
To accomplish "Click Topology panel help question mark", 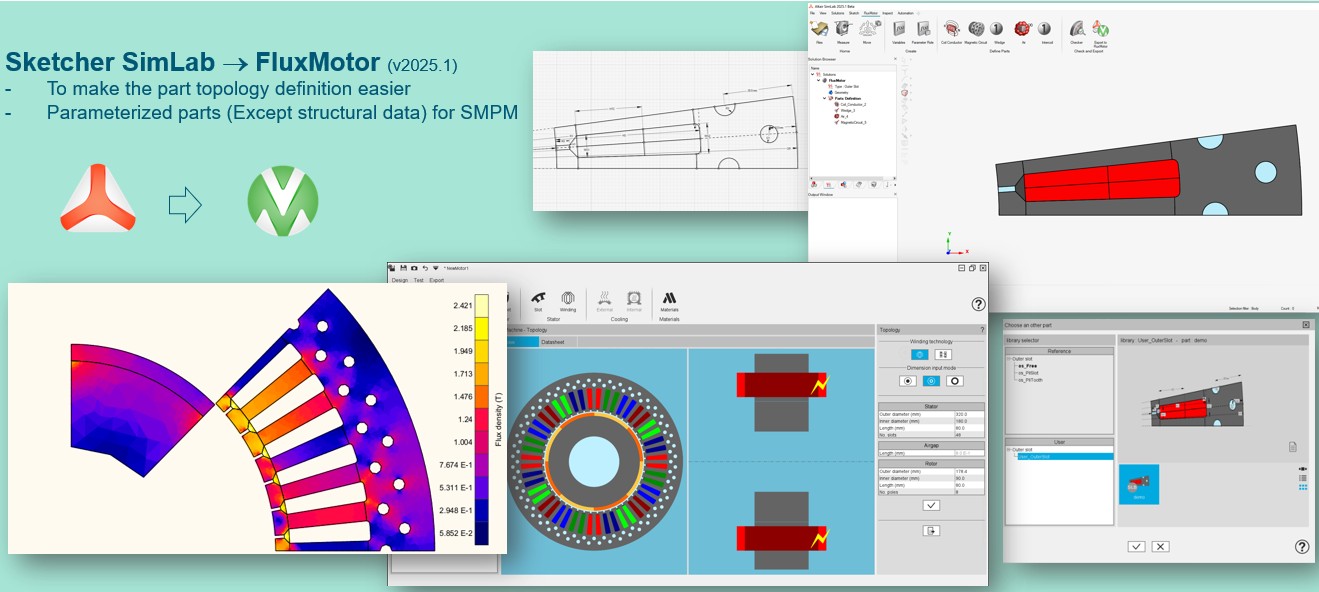I will coord(982,330).
